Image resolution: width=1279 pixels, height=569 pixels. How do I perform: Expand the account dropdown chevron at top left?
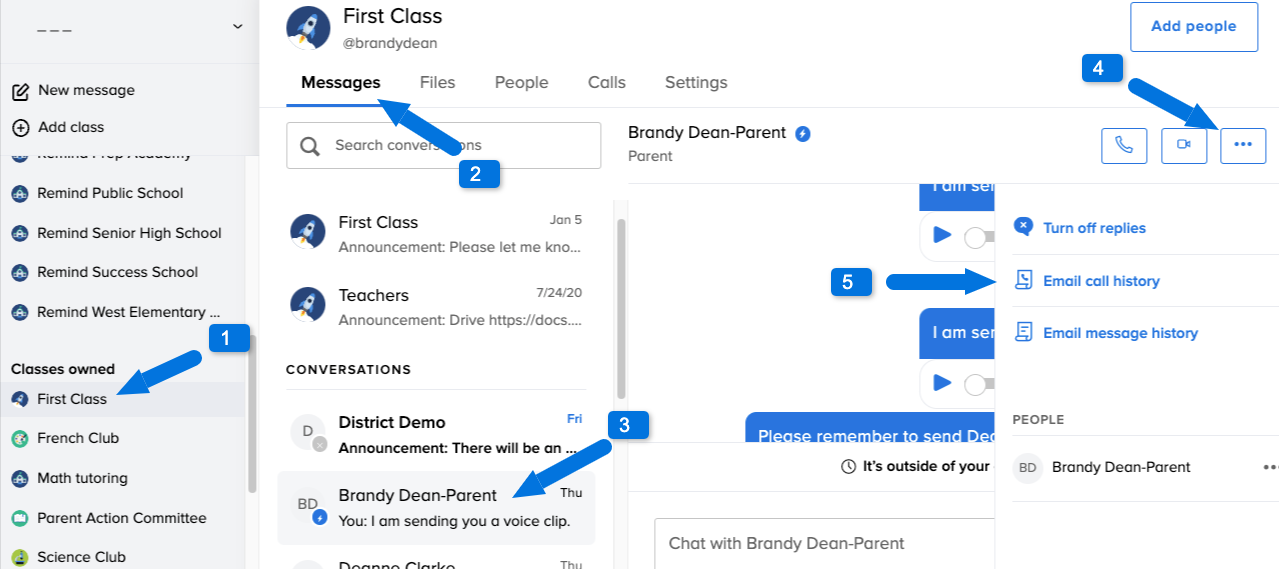[237, 27]
